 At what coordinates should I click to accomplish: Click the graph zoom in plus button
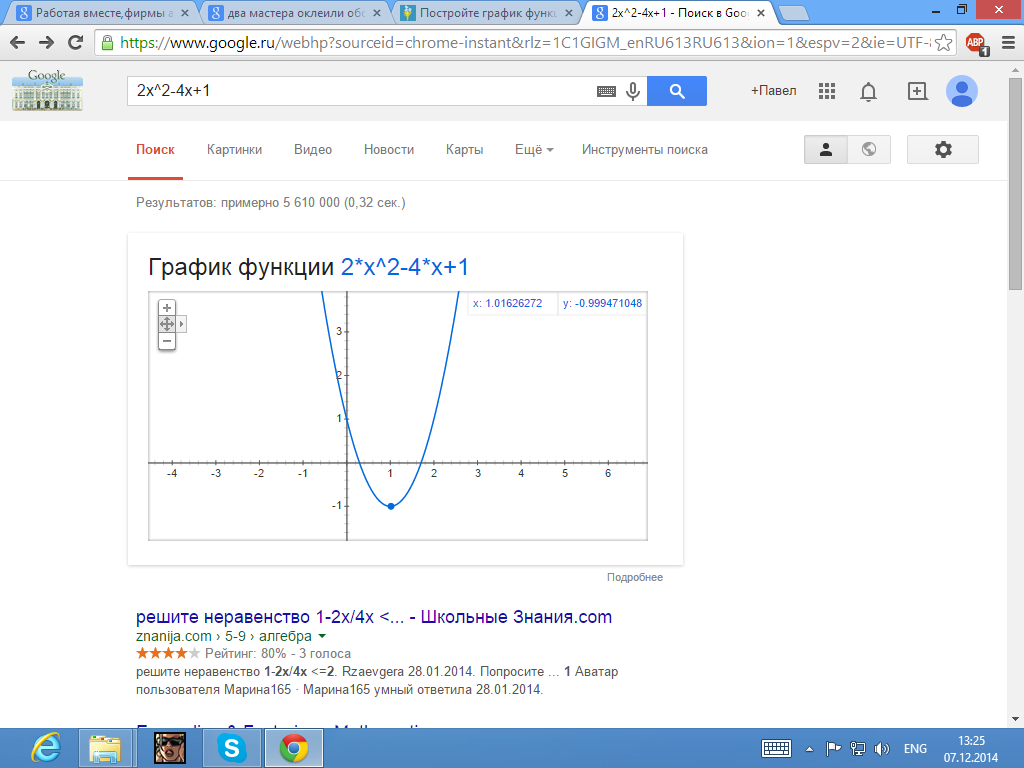pyautogui.click(x=167, y=308)
